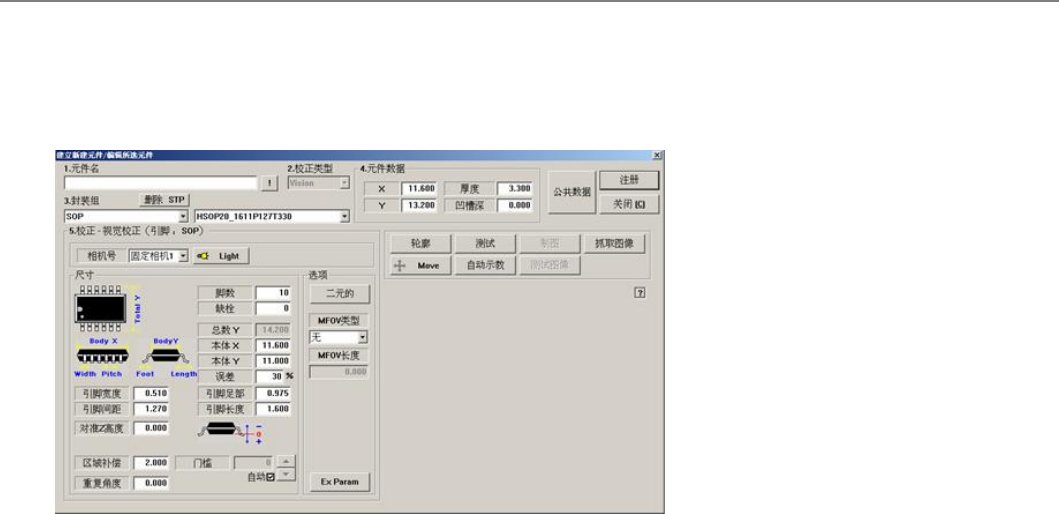The height and width of the screenshot is (514, 1059).
Task: Click the threshold up arrow stepper
Action: coord(287,461)
